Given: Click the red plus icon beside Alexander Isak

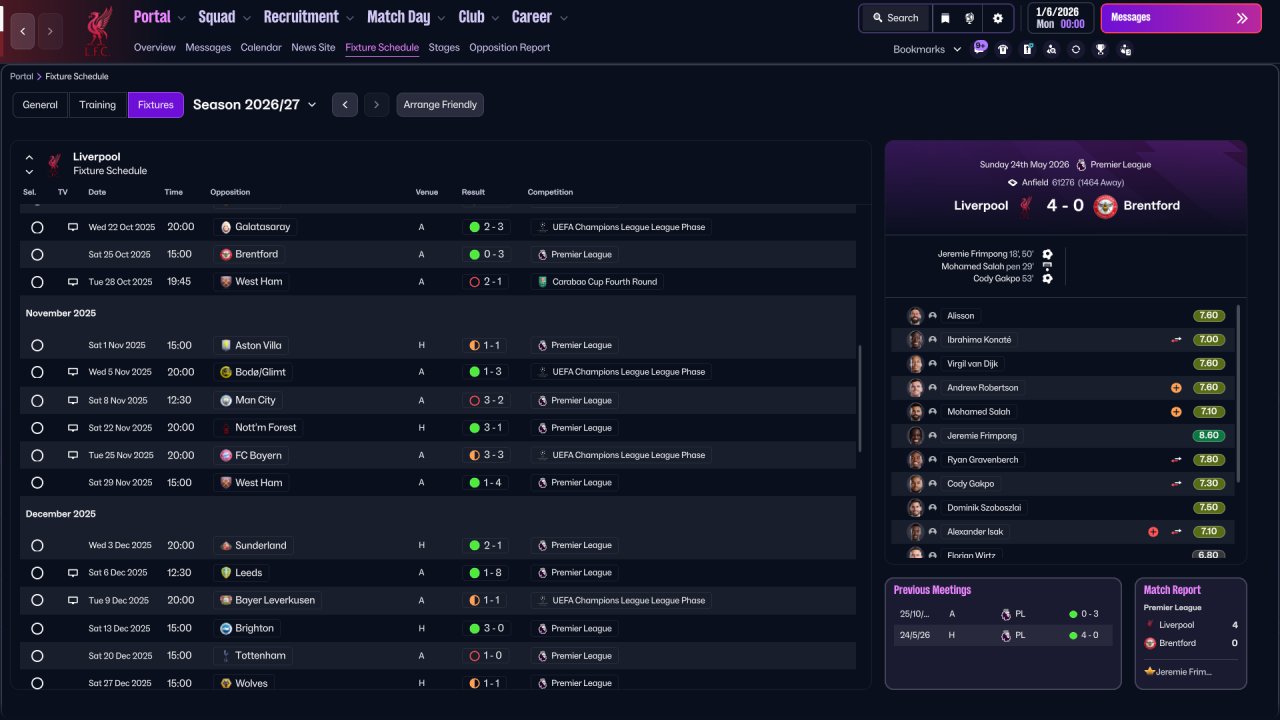Looking at the screenshot, I should point(1153,532).
